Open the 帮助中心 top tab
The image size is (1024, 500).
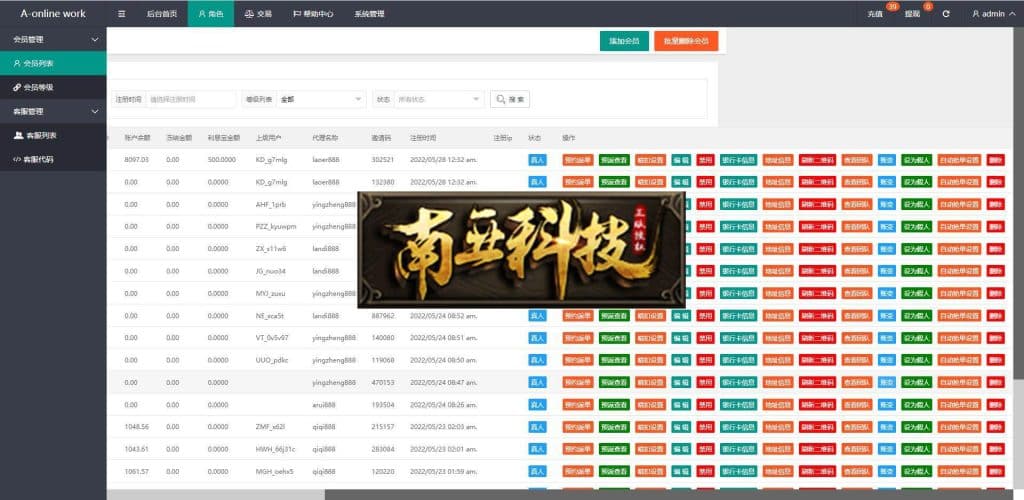point(313,14)
